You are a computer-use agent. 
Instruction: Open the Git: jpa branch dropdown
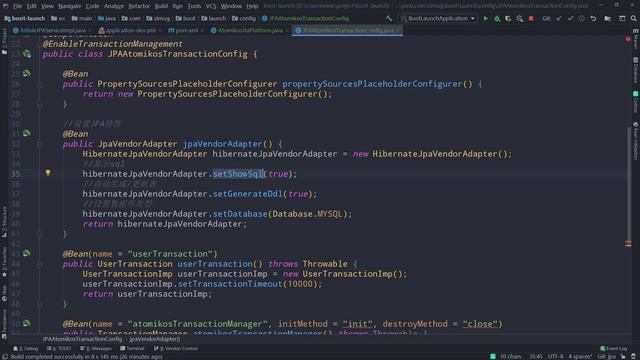point(606,356)
